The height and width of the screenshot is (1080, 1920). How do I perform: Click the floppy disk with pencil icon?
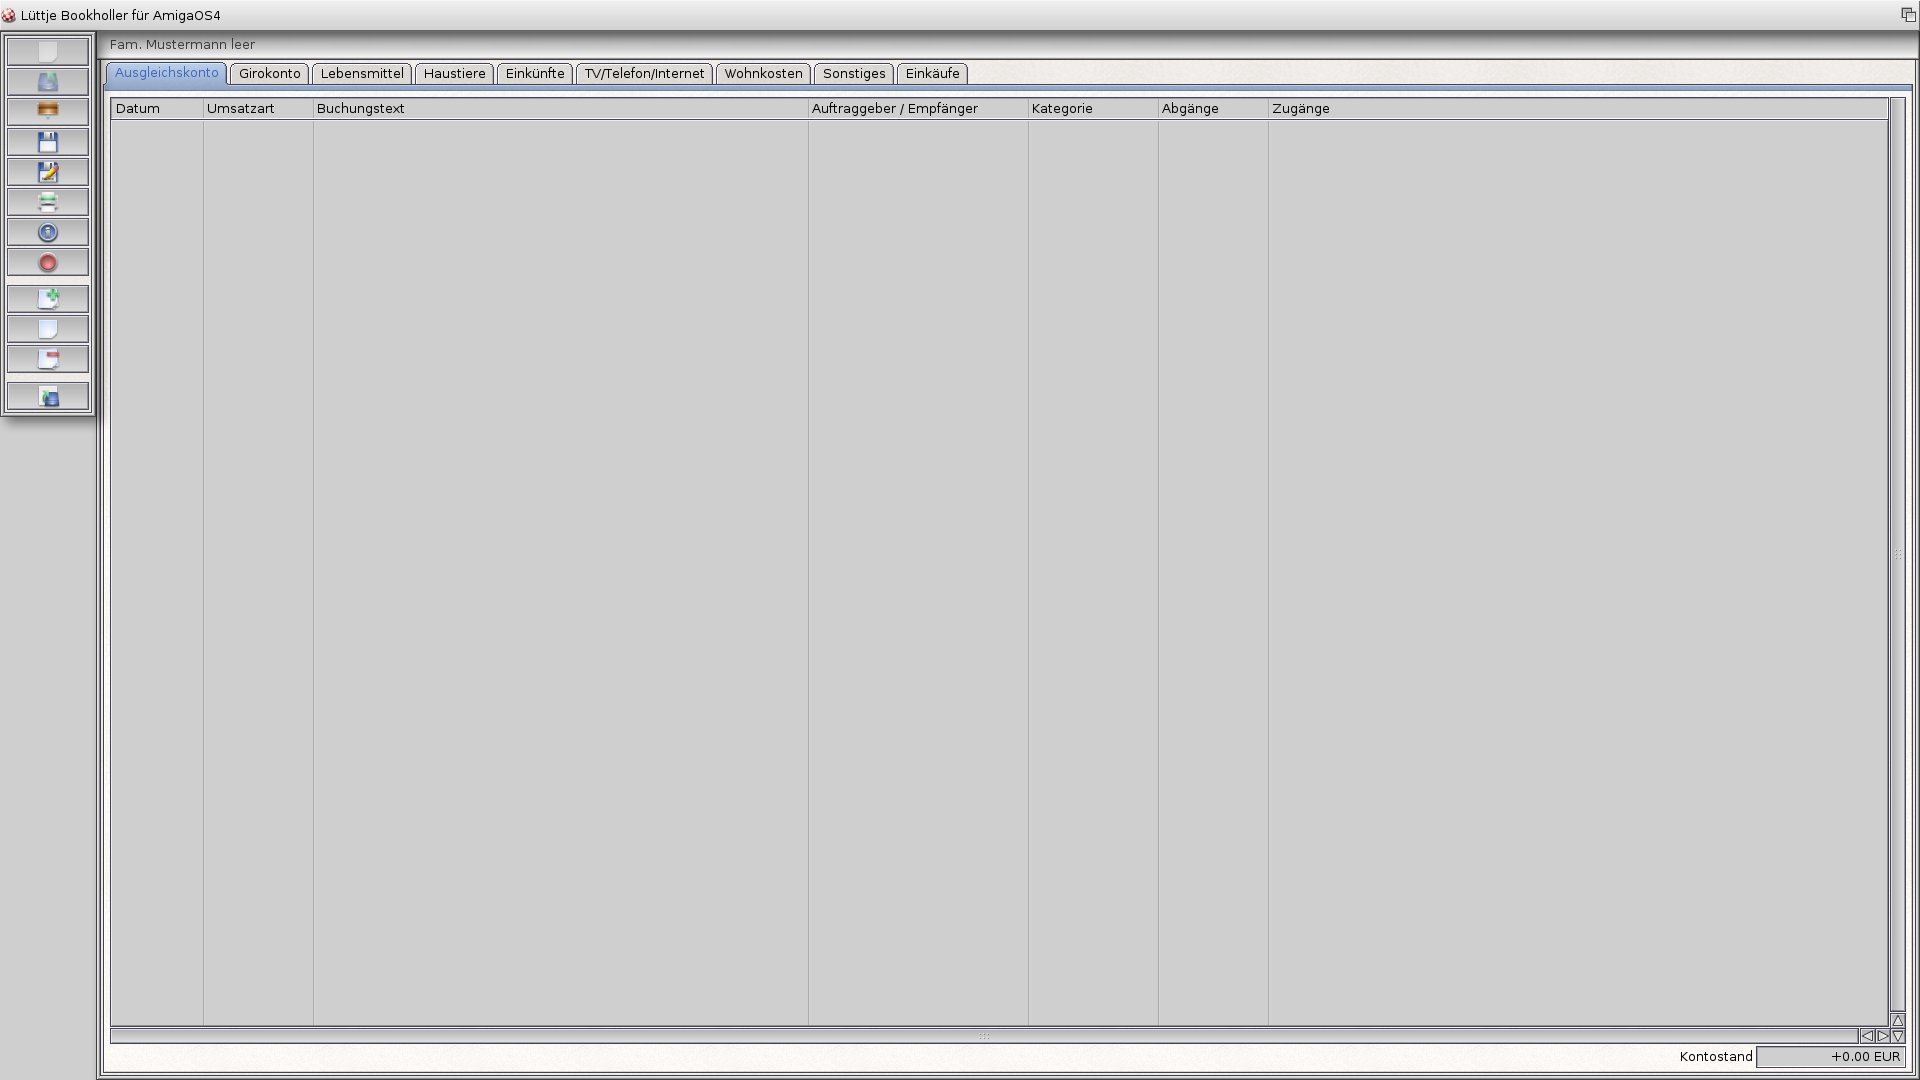tap(47, 172)
